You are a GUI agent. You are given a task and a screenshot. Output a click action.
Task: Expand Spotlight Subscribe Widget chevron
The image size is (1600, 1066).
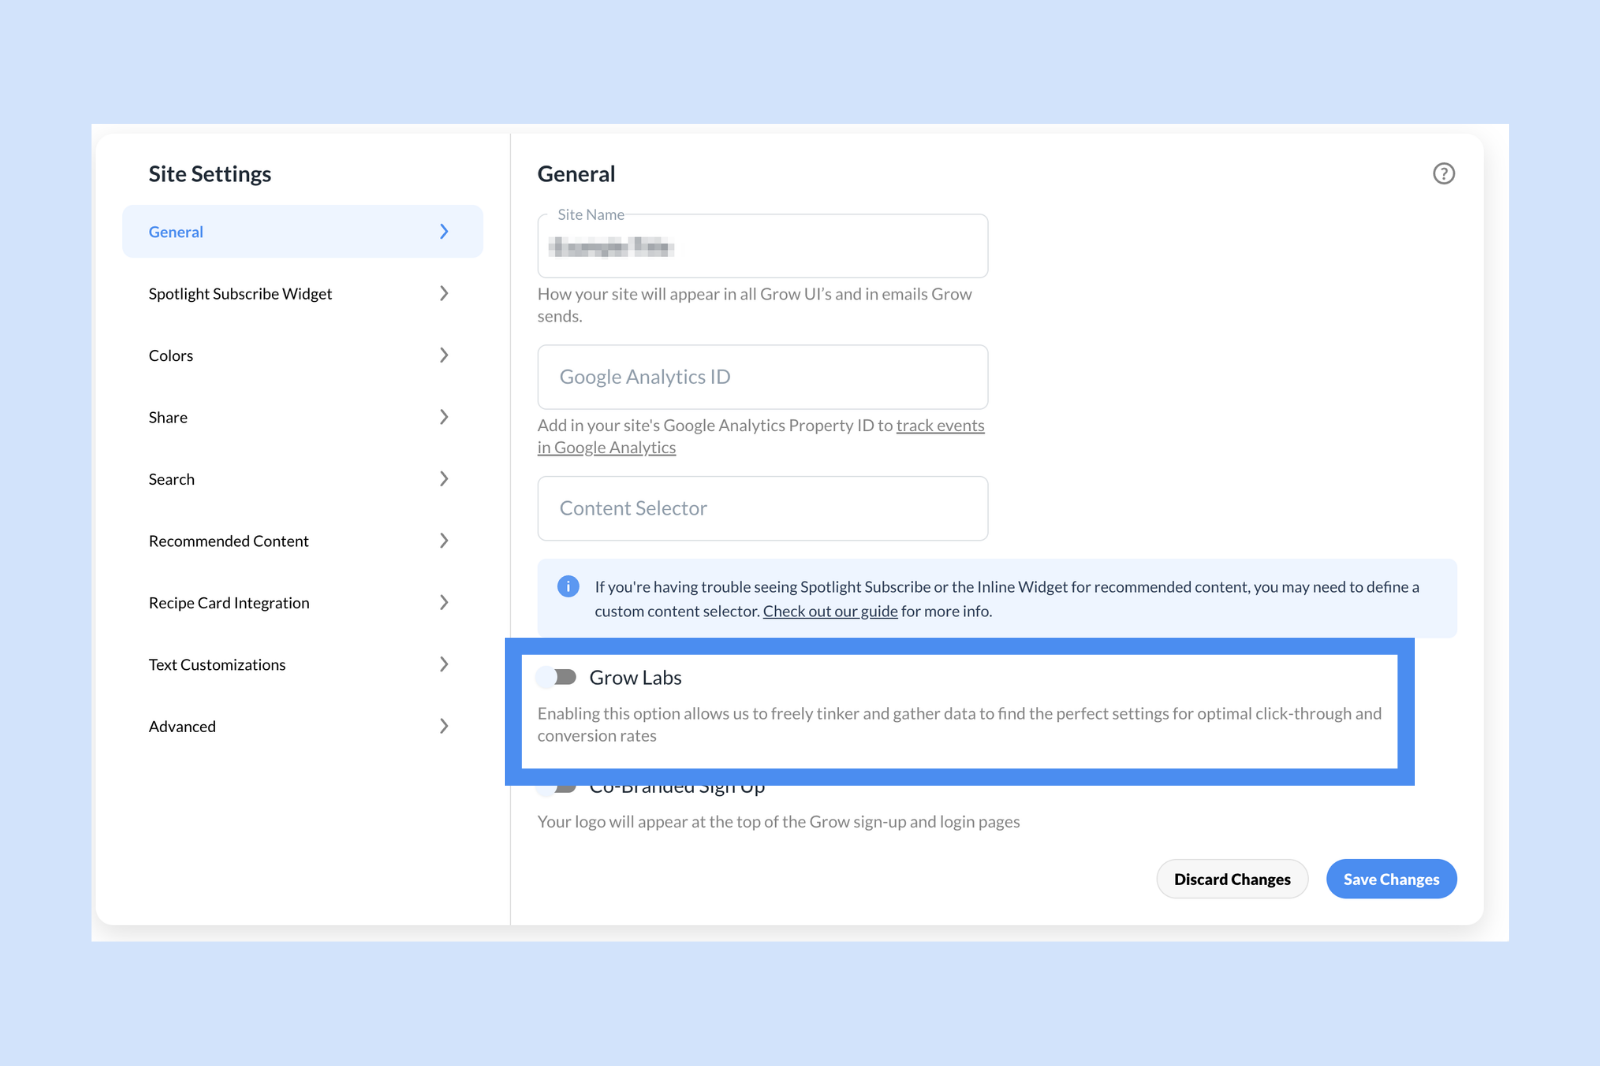[x=444, y=293]
